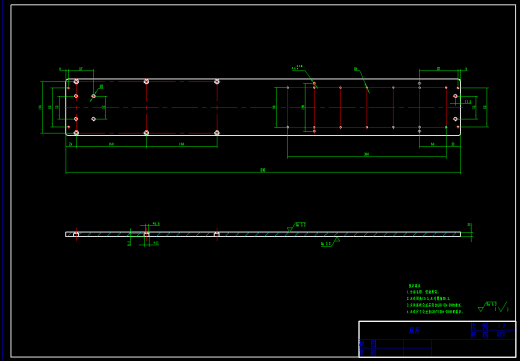
Task: Select the hatched section view of the plate
Action: [263, 234]
